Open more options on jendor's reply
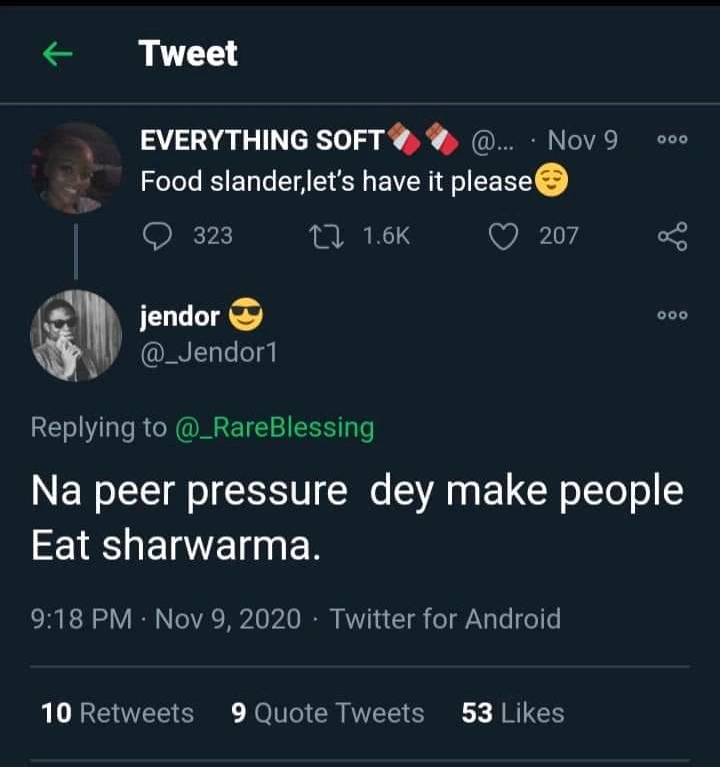The image size is (720, 770). 672,315
